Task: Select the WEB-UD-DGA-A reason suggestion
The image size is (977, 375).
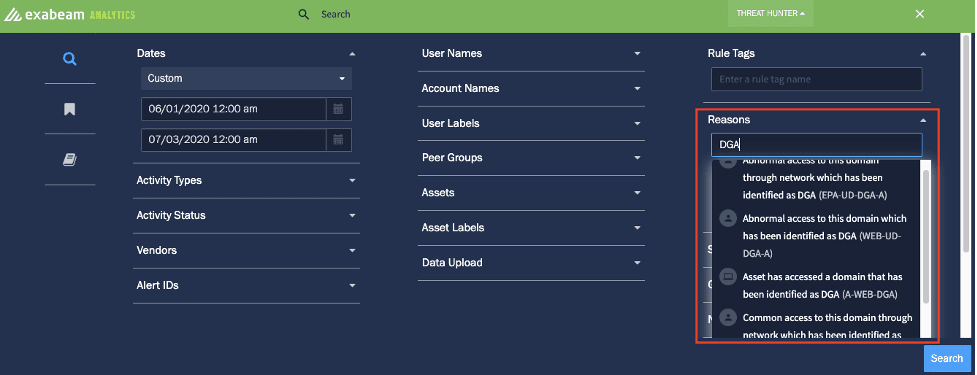Action: tap(816, 235)
